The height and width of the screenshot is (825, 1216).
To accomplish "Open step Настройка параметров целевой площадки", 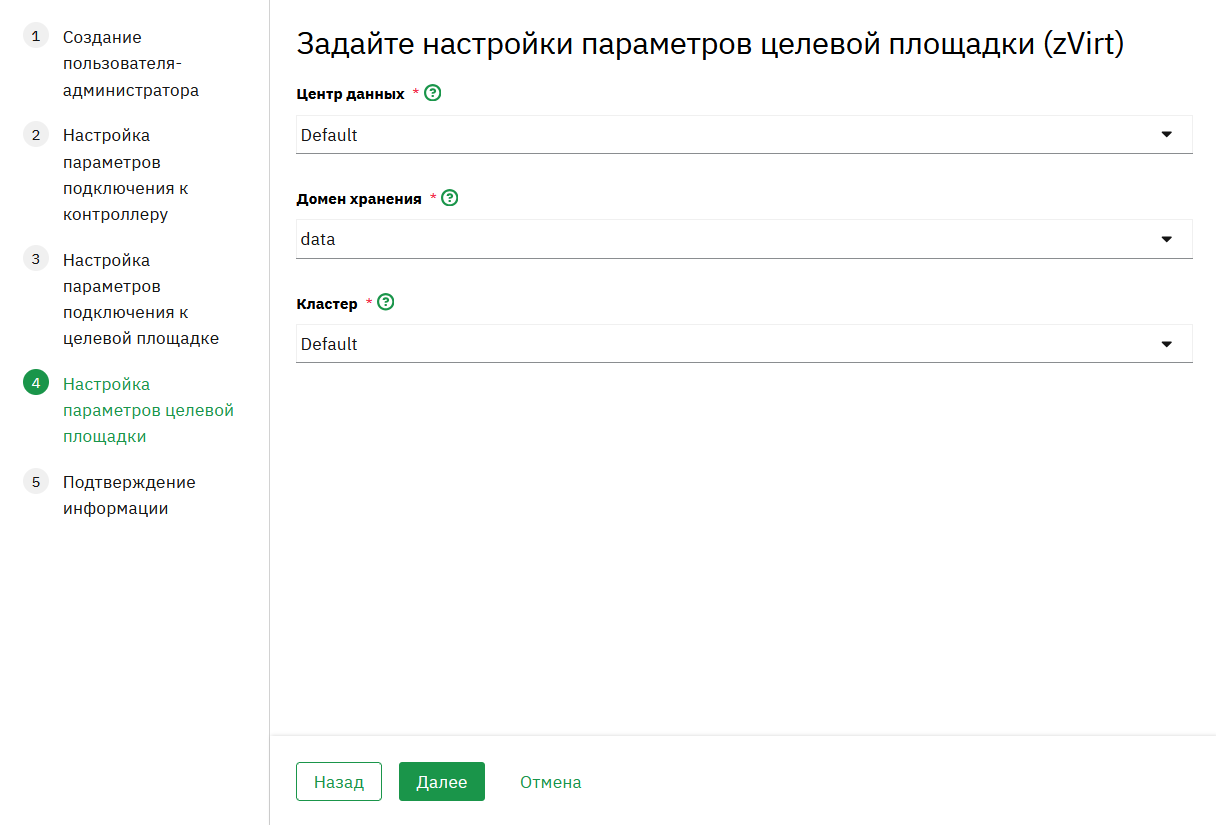I will pos(149,410).
